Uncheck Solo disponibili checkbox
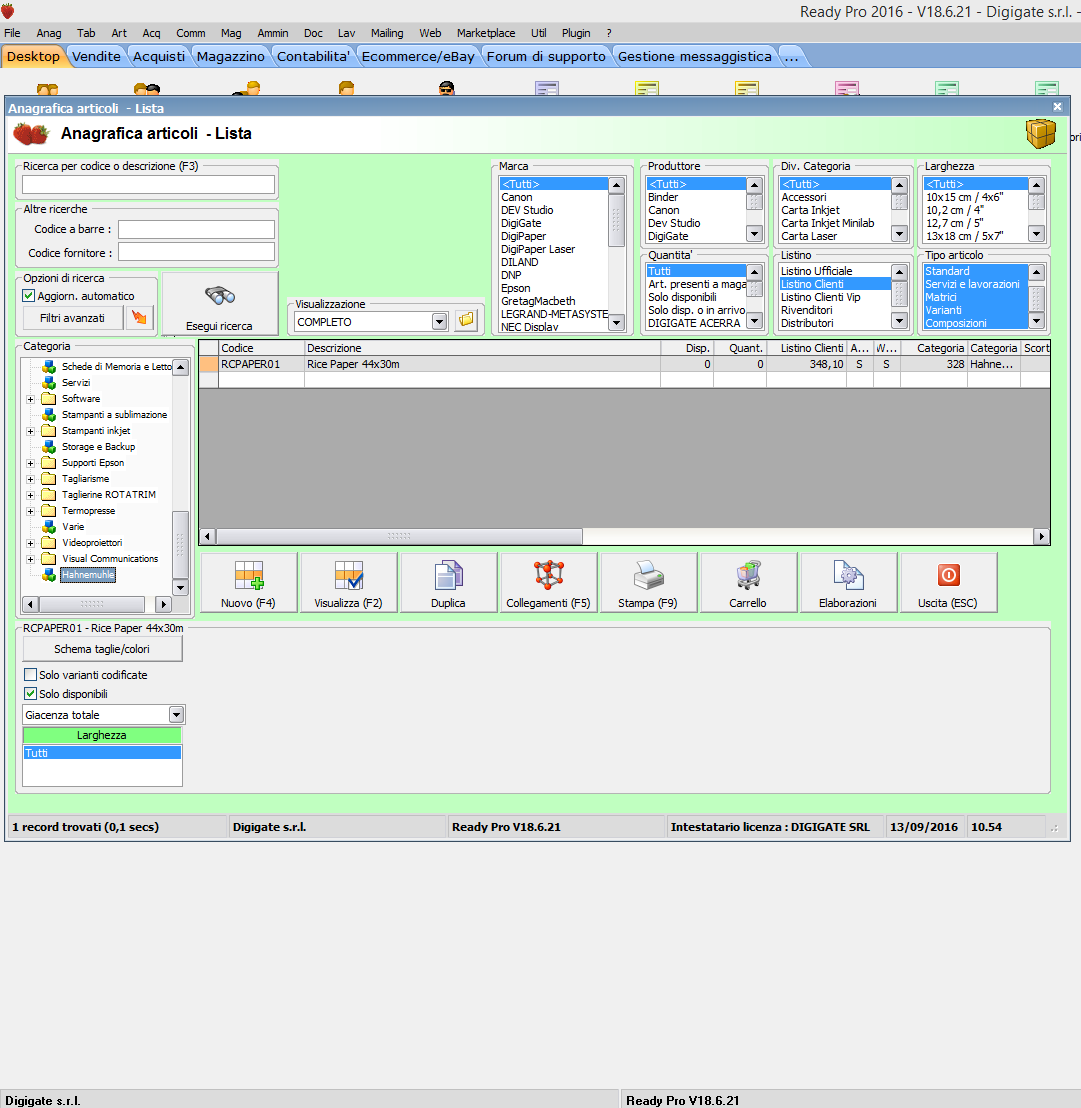Screen dimensions: 1081x1108 point(30,694)
